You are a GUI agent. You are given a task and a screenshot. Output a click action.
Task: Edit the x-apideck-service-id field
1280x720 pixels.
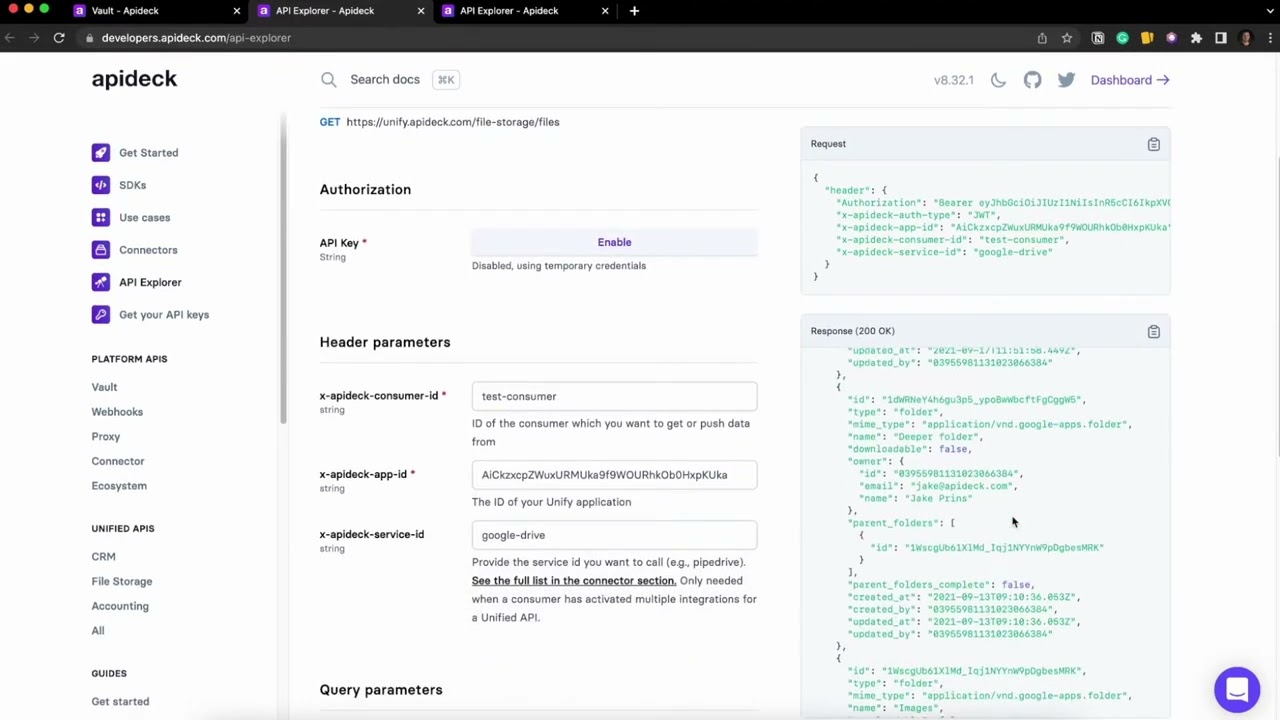614,535
